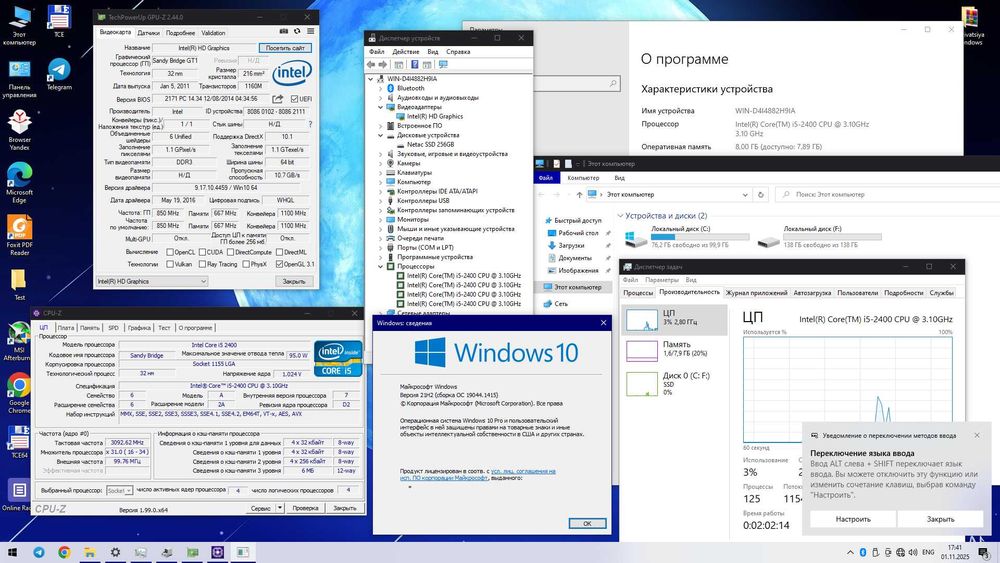Expand the Bluetooth node in Device Manager

pyautogui.click(x=381, y=89)
